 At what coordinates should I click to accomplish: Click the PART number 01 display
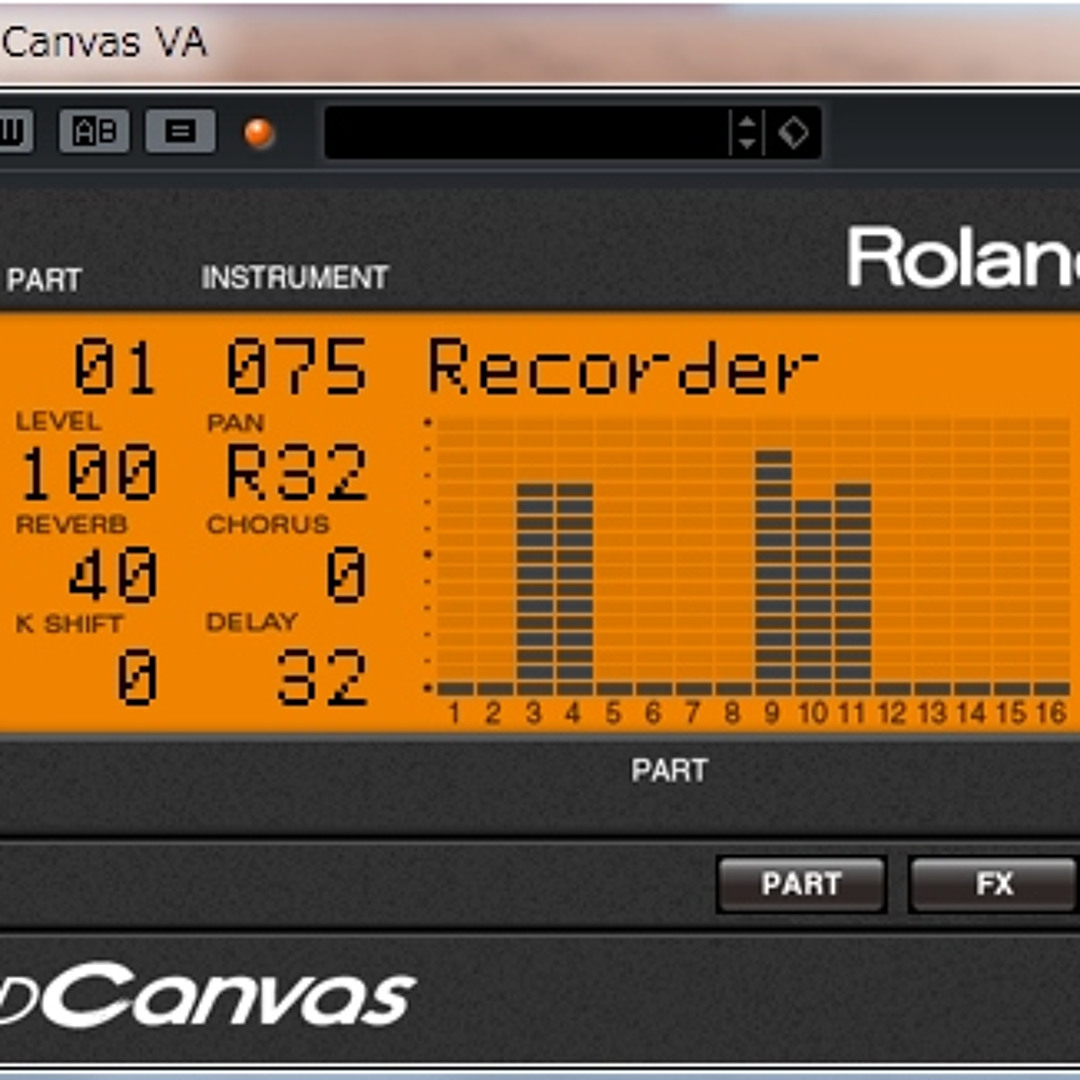coord(110,365)
